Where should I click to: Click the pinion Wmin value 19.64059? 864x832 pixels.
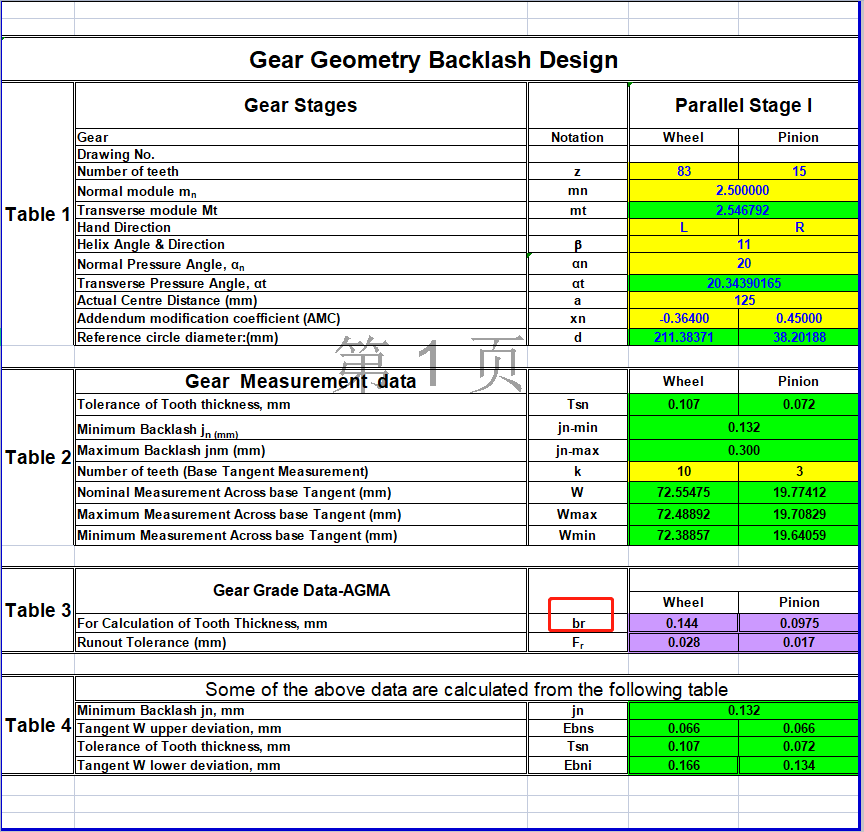798,535
